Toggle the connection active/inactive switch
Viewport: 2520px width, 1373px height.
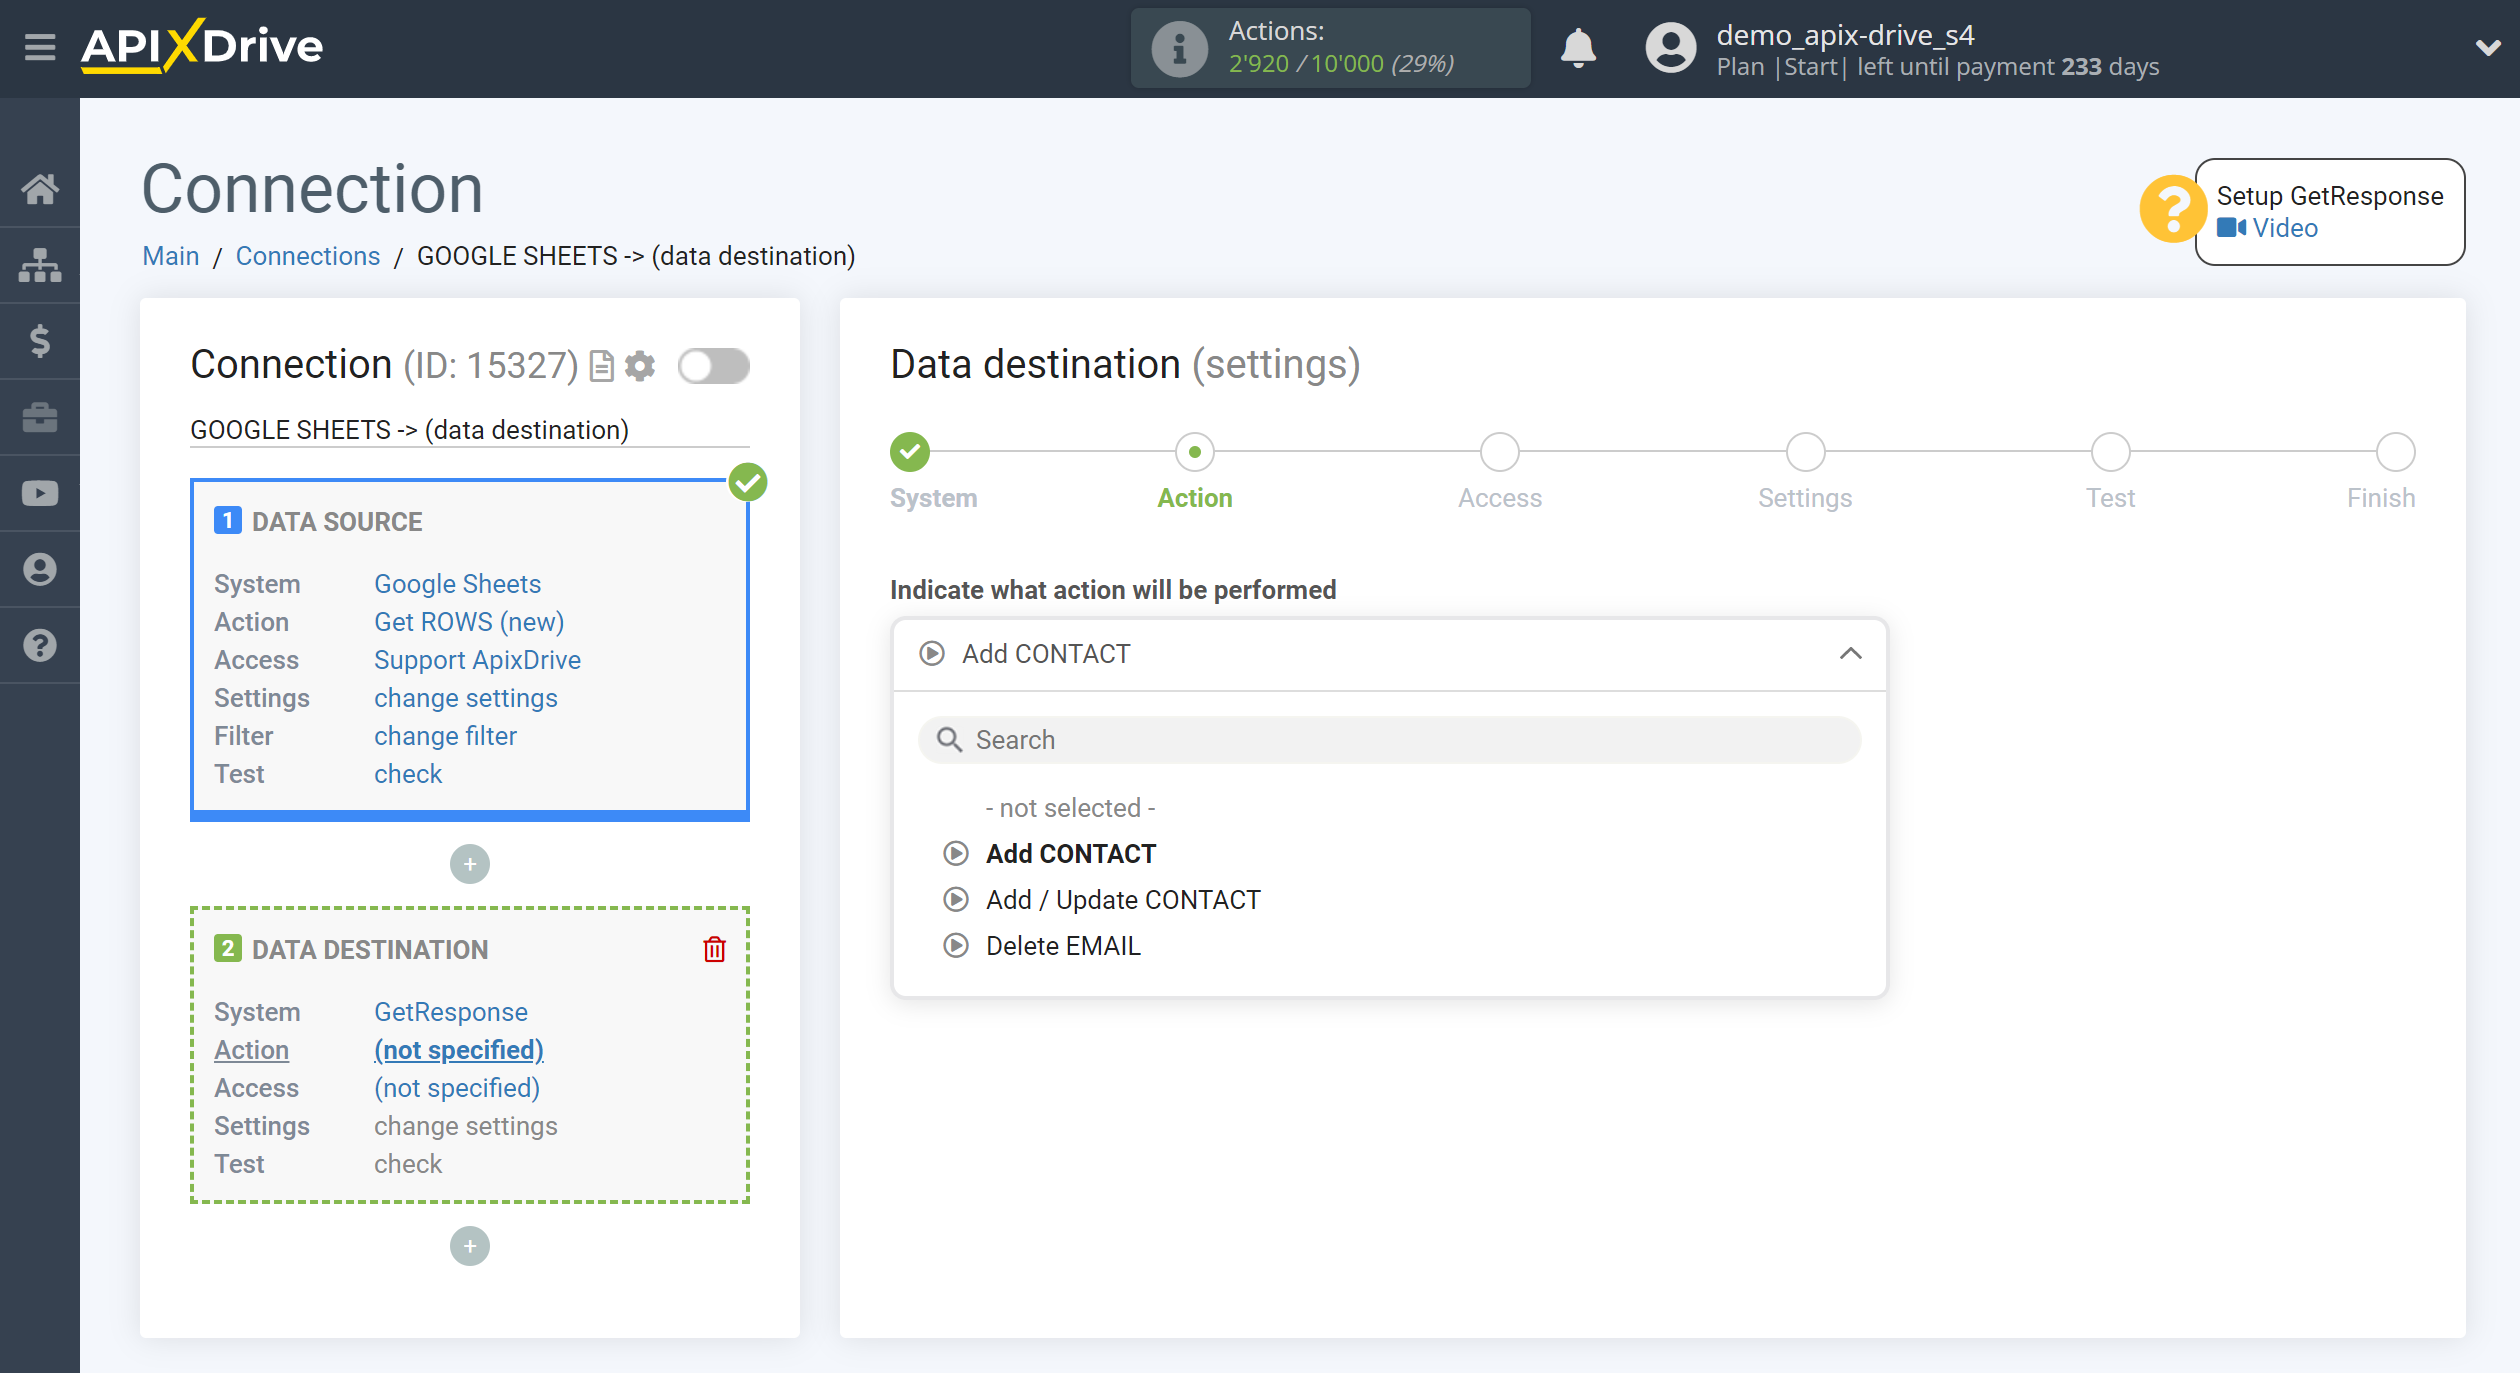(x=715, y=367)
